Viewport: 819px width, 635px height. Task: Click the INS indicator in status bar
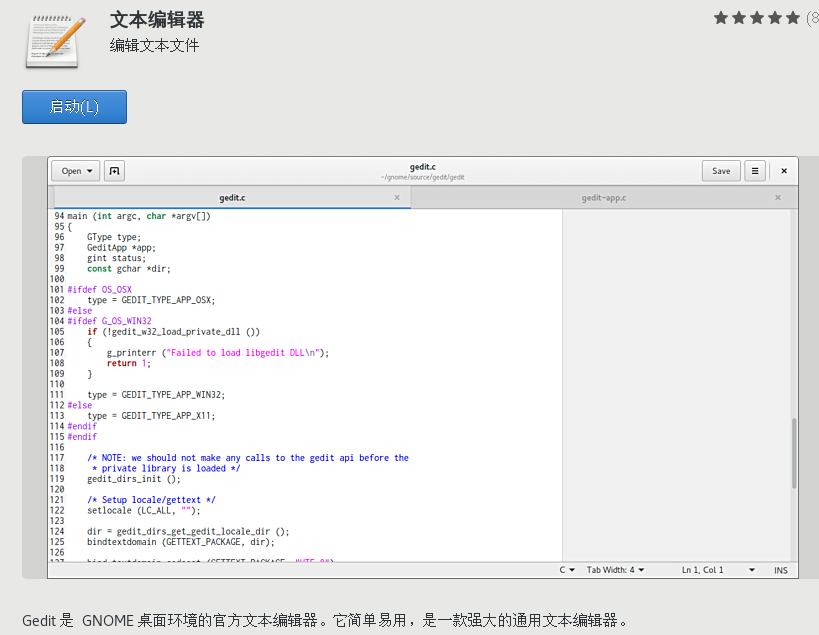coord(781,570)
